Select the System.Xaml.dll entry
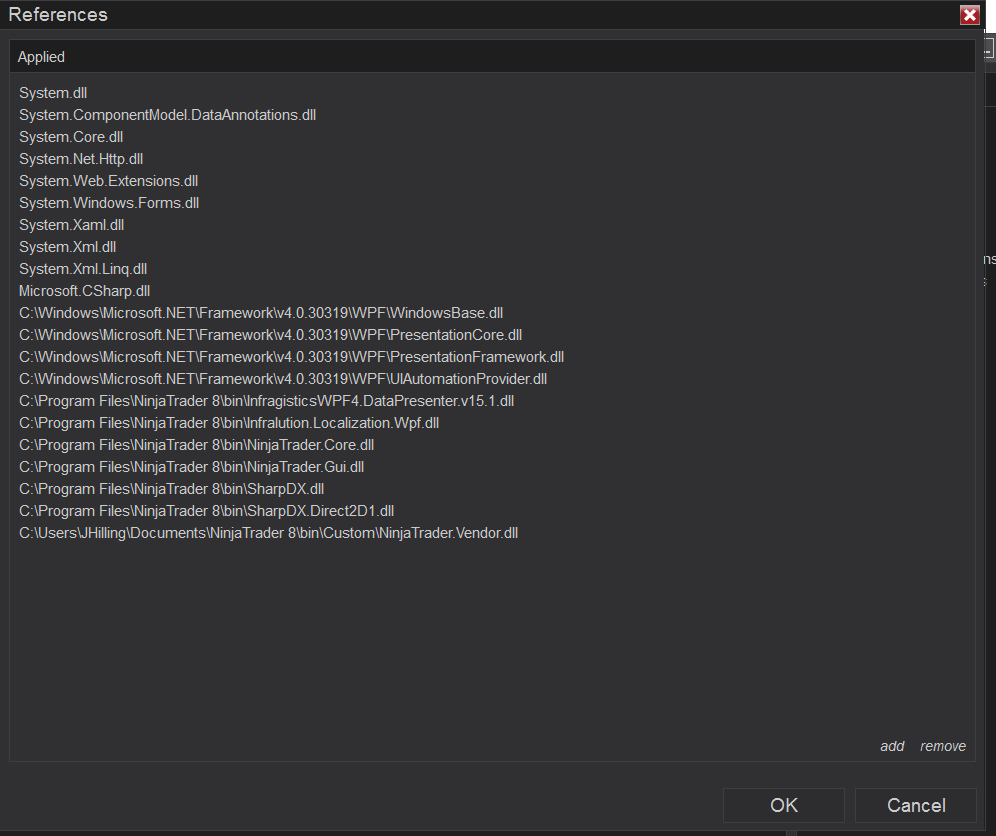The height and width of the screenshot is (836, 996). (71, 224)
